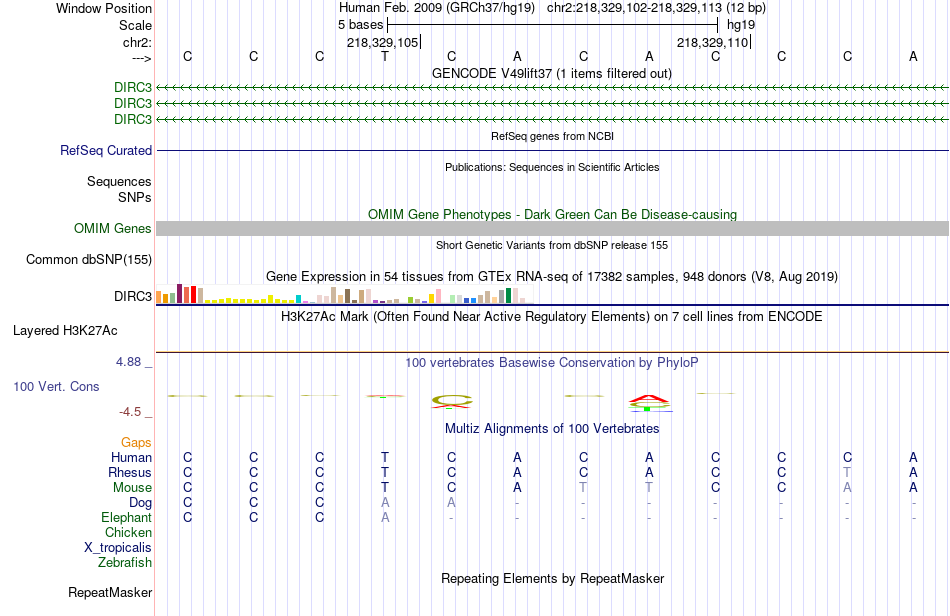Select the Scale label
The image size is (950, 616).
136,25
